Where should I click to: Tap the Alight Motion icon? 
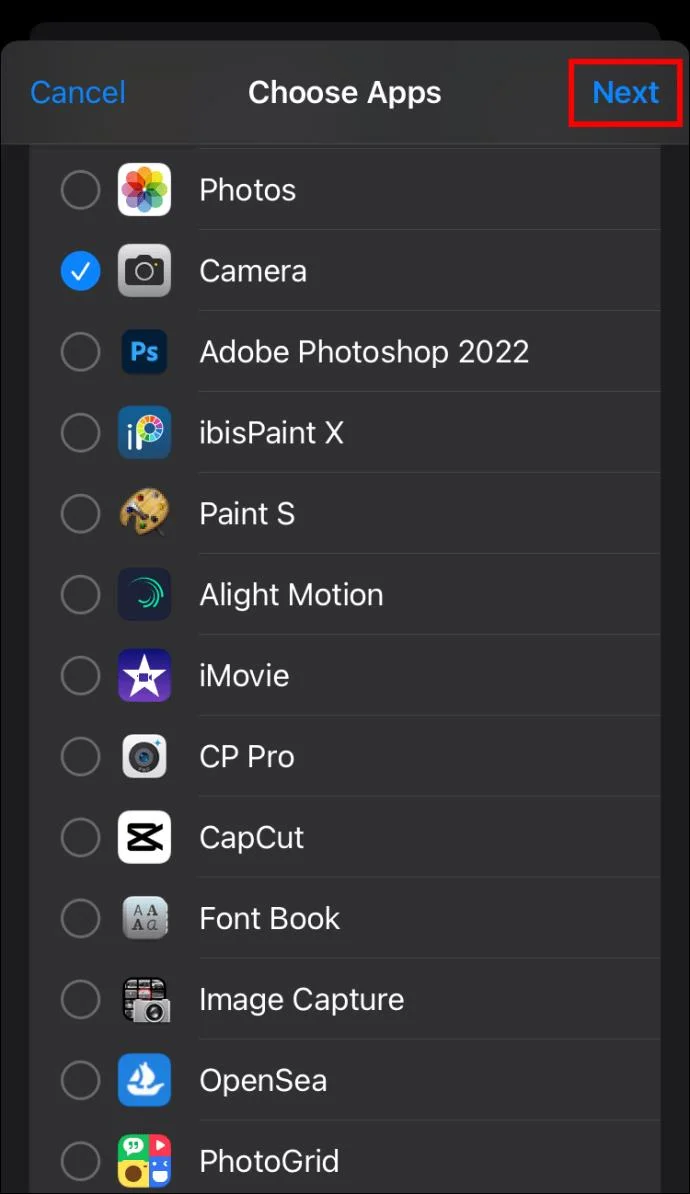(x=144, y=595)
